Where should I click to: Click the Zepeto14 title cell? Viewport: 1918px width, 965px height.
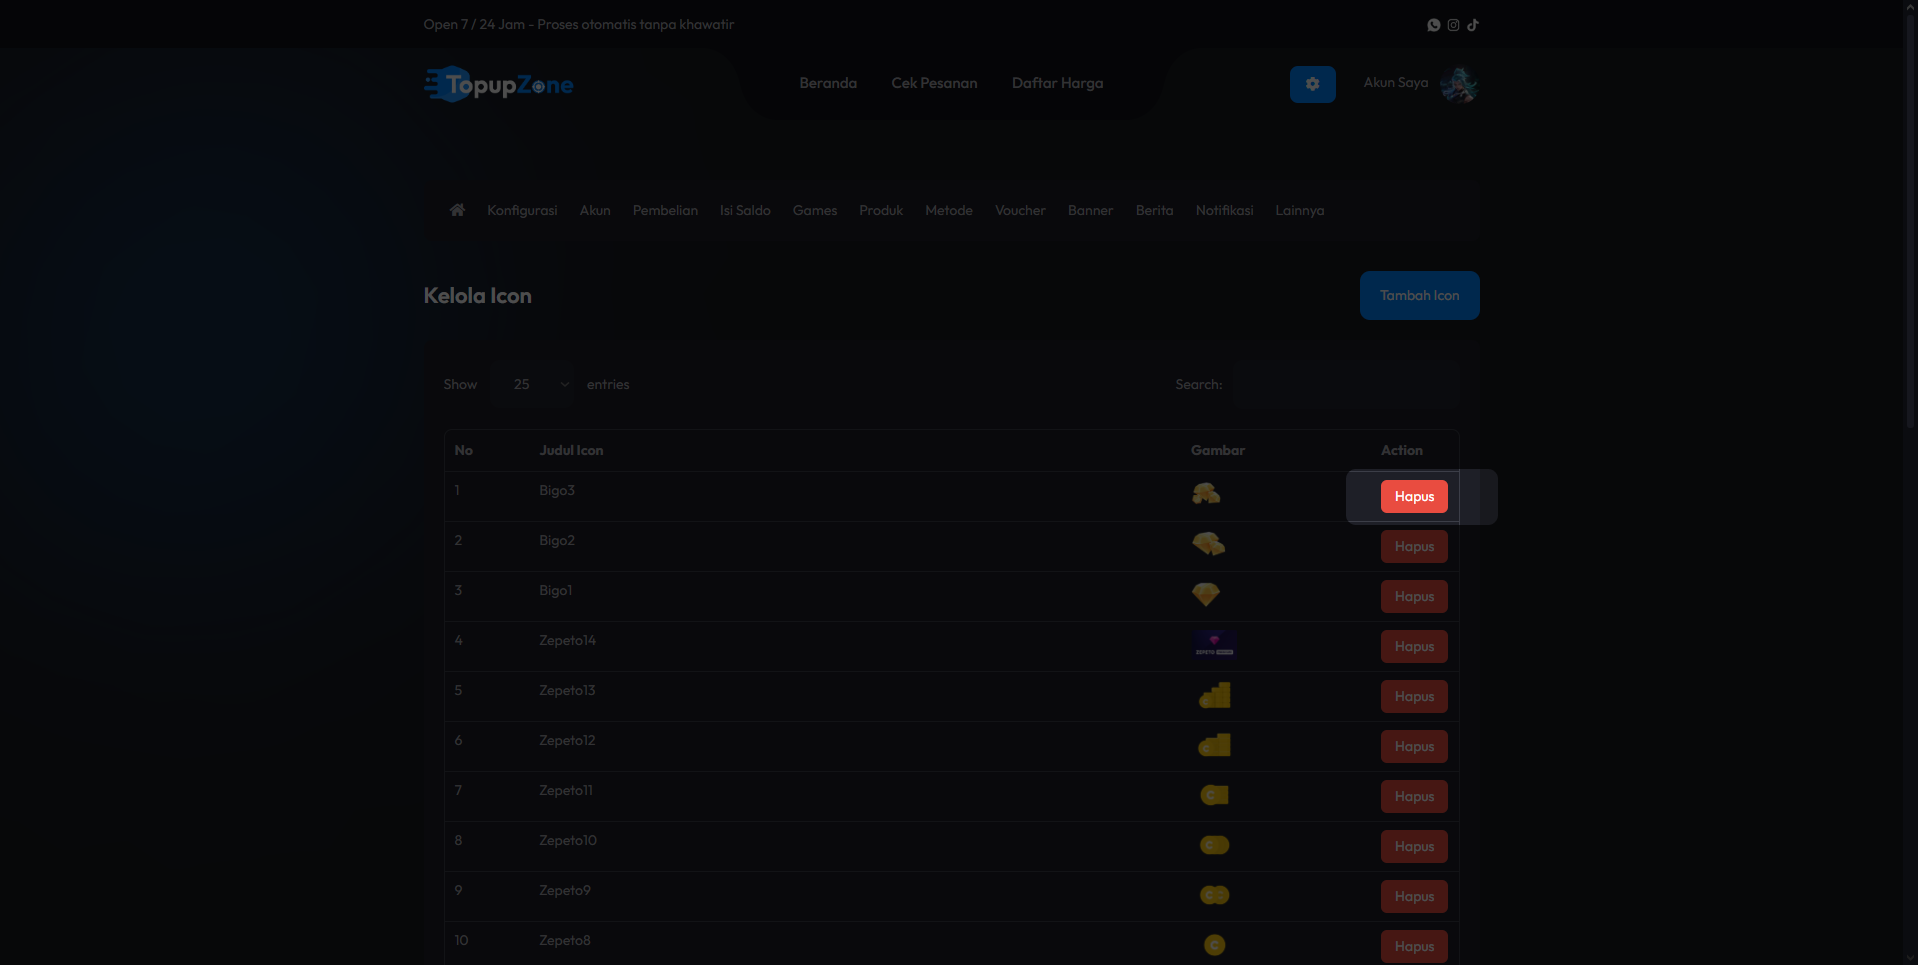pos(567,640)
